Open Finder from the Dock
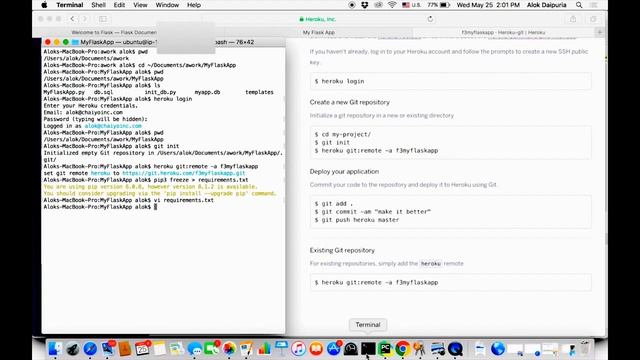This screenshot has height=360, width=640. click(x=55, y=349)
